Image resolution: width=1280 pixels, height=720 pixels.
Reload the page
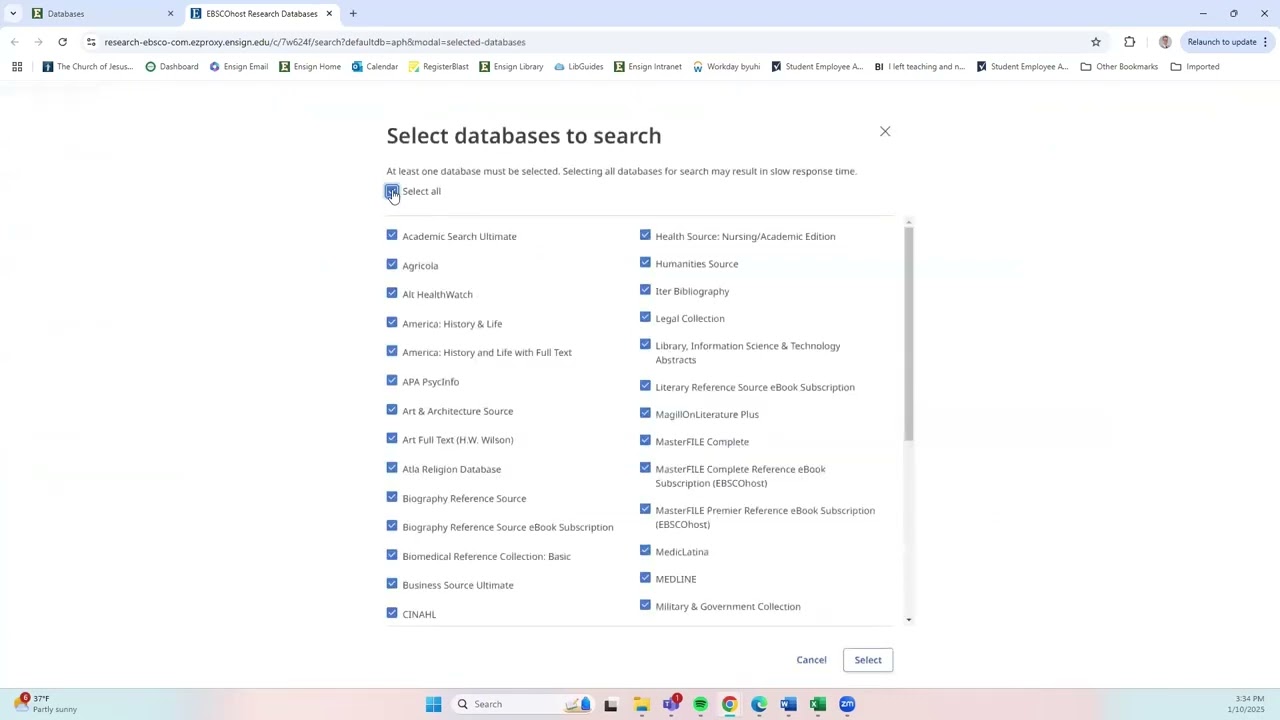[x=62, y=42]
